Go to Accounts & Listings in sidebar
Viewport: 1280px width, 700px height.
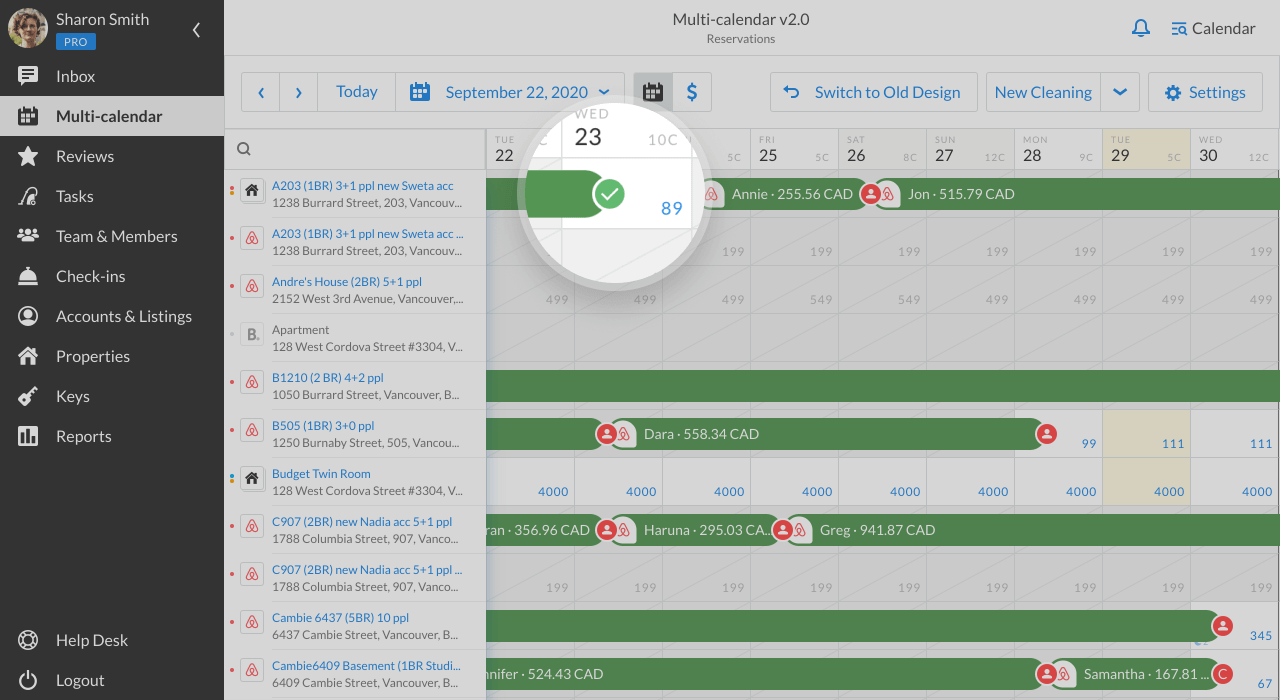pyautogui.click(x=123, y=316)
